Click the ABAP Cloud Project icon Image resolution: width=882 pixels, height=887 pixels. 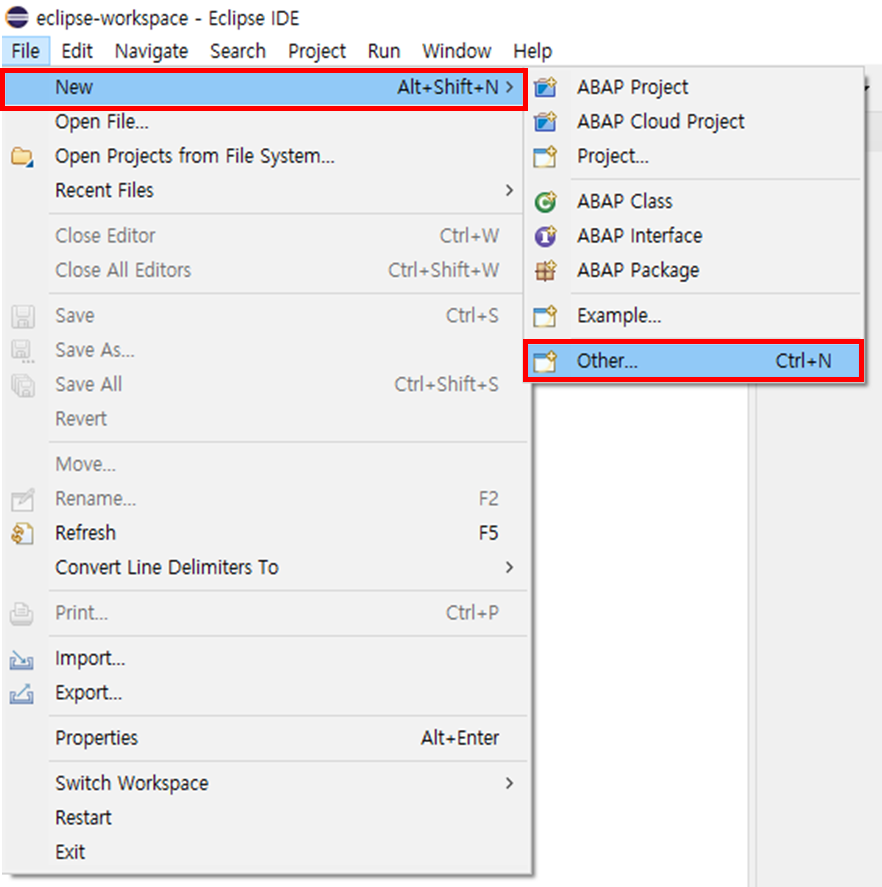(x=545, y=122)
